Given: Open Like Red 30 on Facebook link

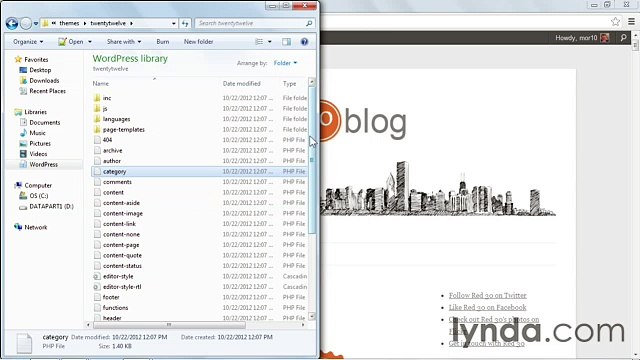Looking at the screenshot, I should pos(487,307).
